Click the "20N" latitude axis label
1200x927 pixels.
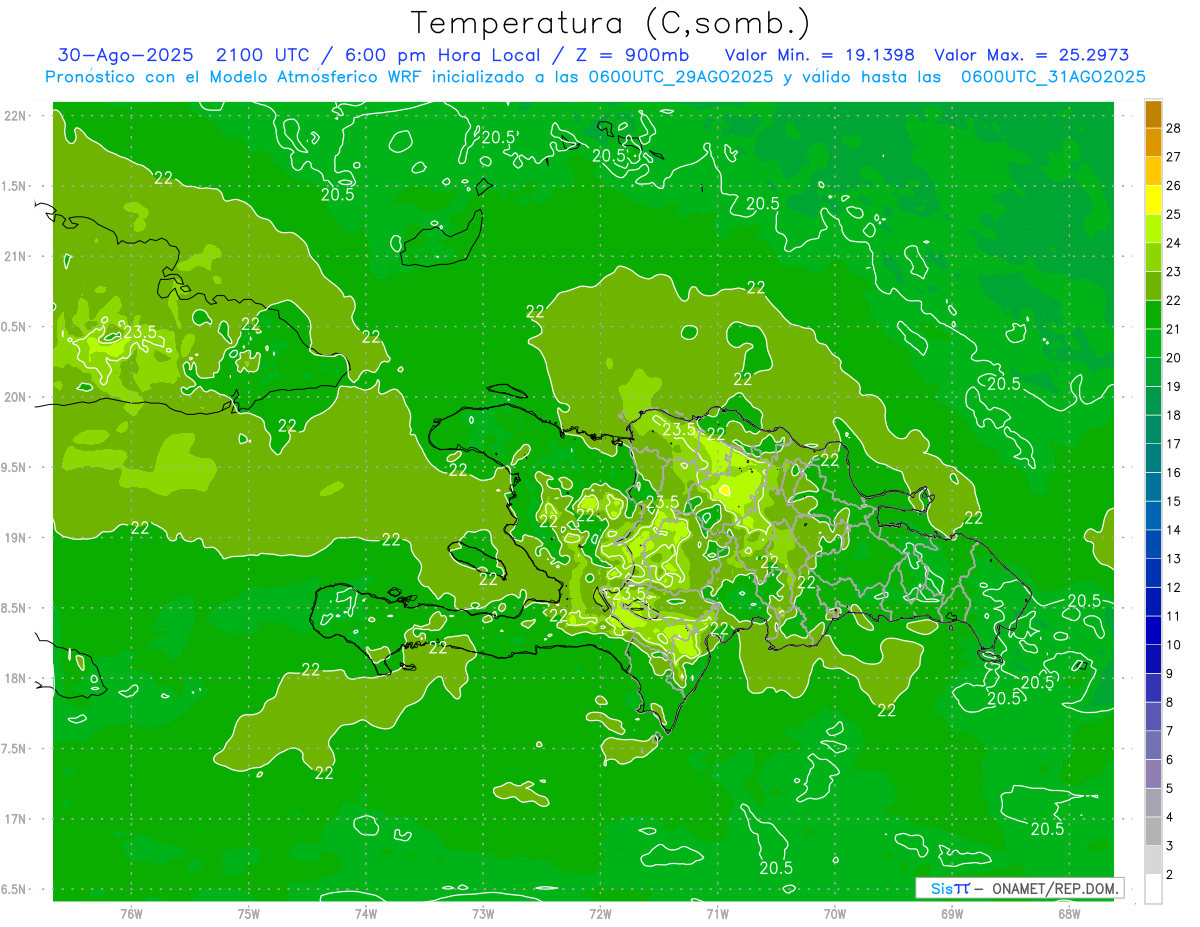coord(16,397)
